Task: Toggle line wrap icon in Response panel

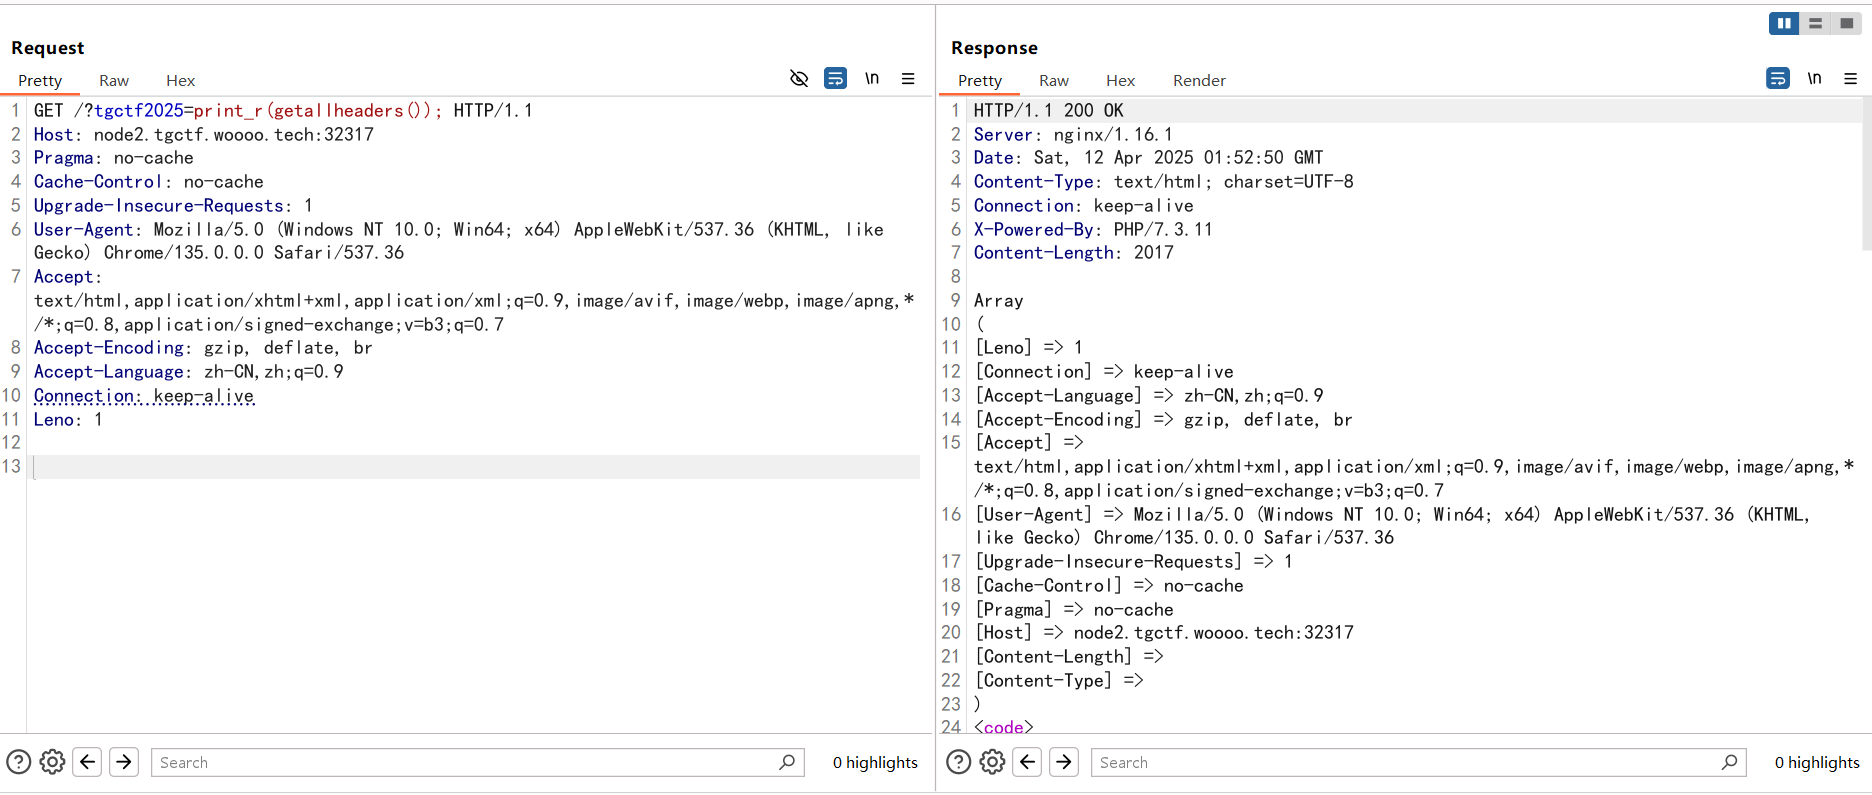Action: tap(1778, 78)
